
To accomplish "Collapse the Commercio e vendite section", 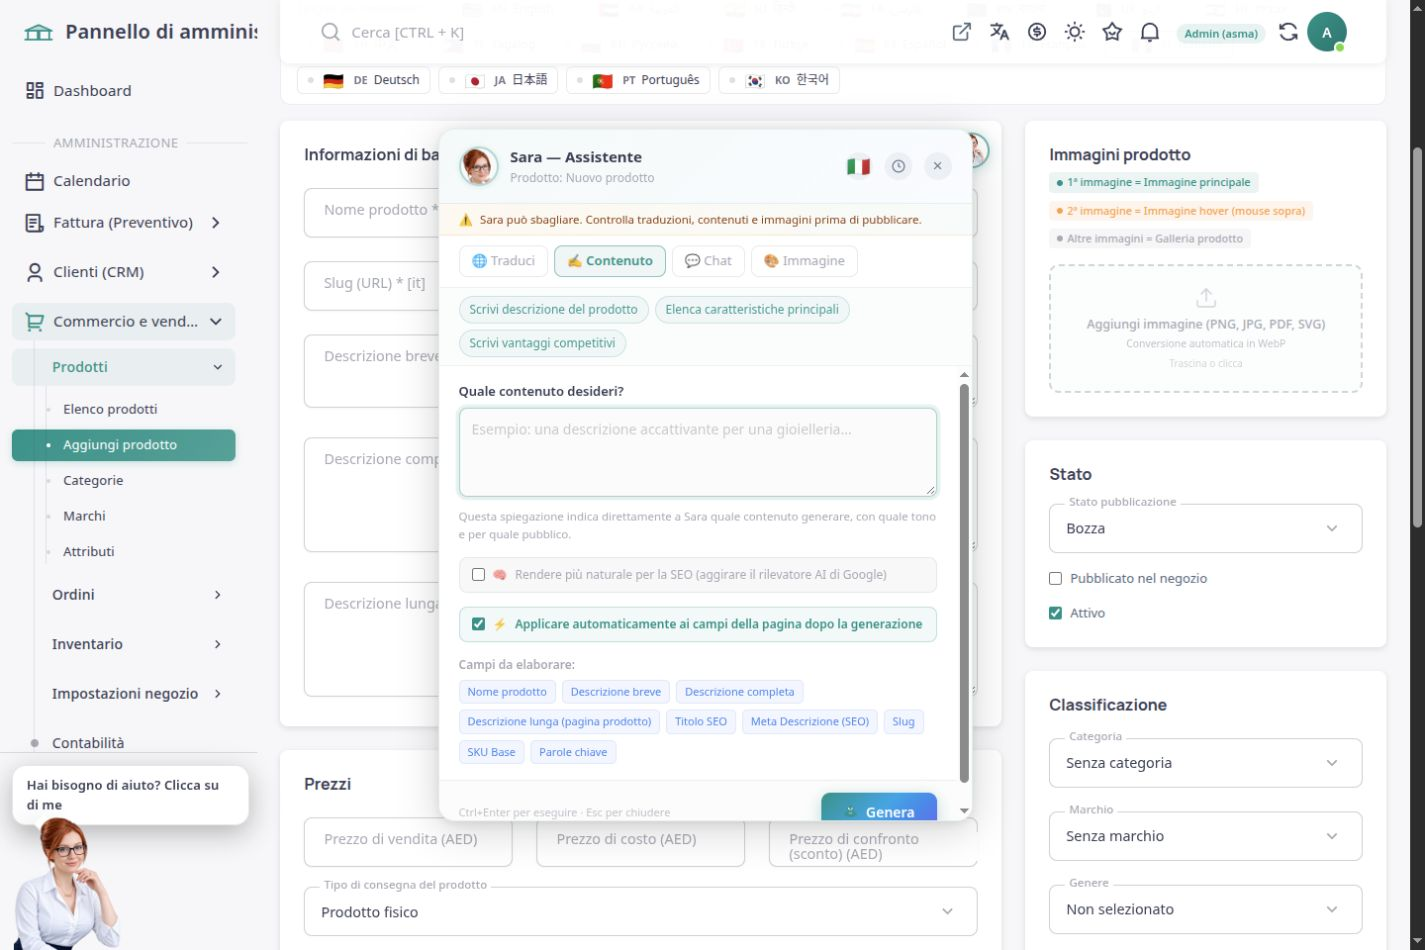I will coord(216,322).
